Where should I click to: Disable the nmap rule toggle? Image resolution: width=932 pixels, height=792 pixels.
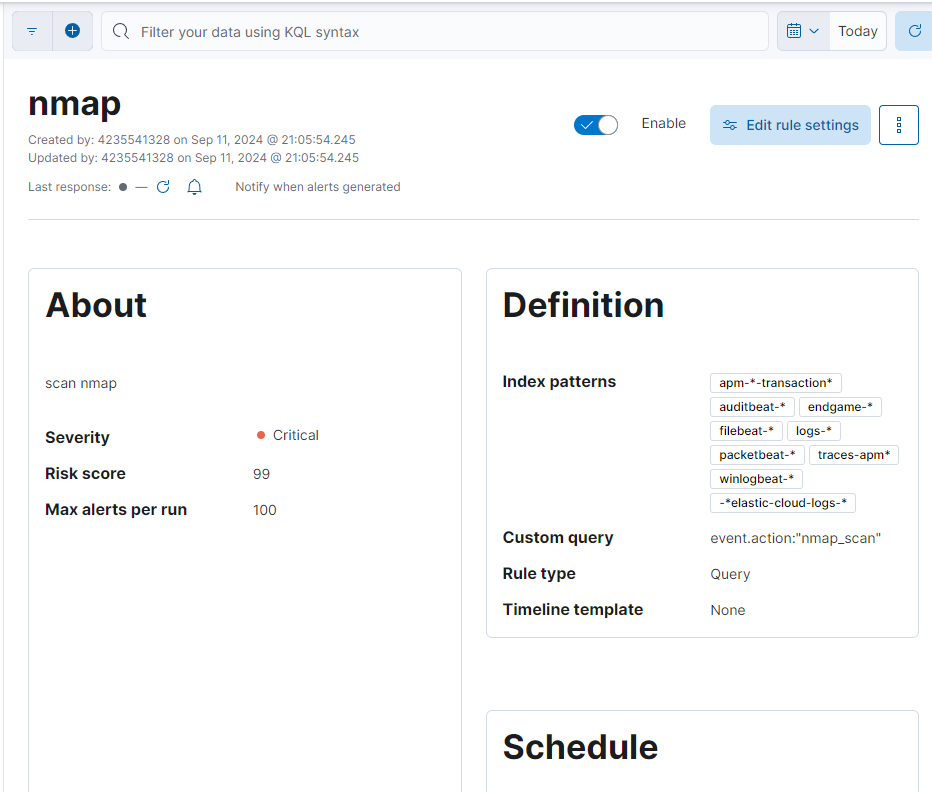(596, 124)
